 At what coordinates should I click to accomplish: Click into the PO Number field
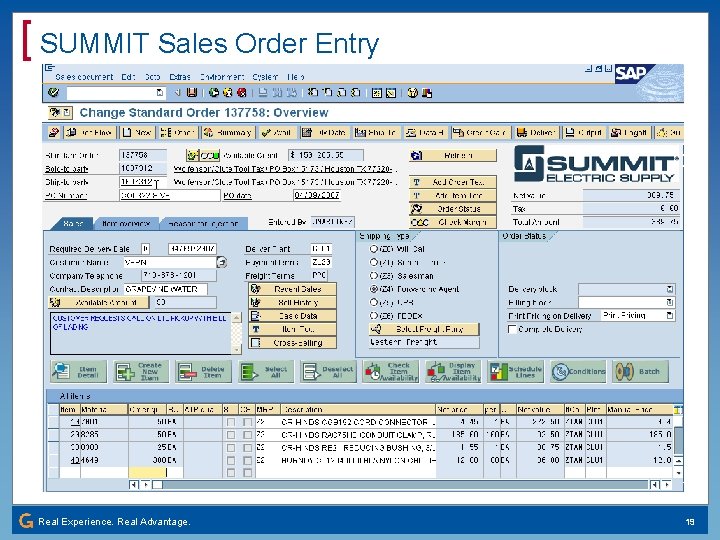tap(169, 195)
